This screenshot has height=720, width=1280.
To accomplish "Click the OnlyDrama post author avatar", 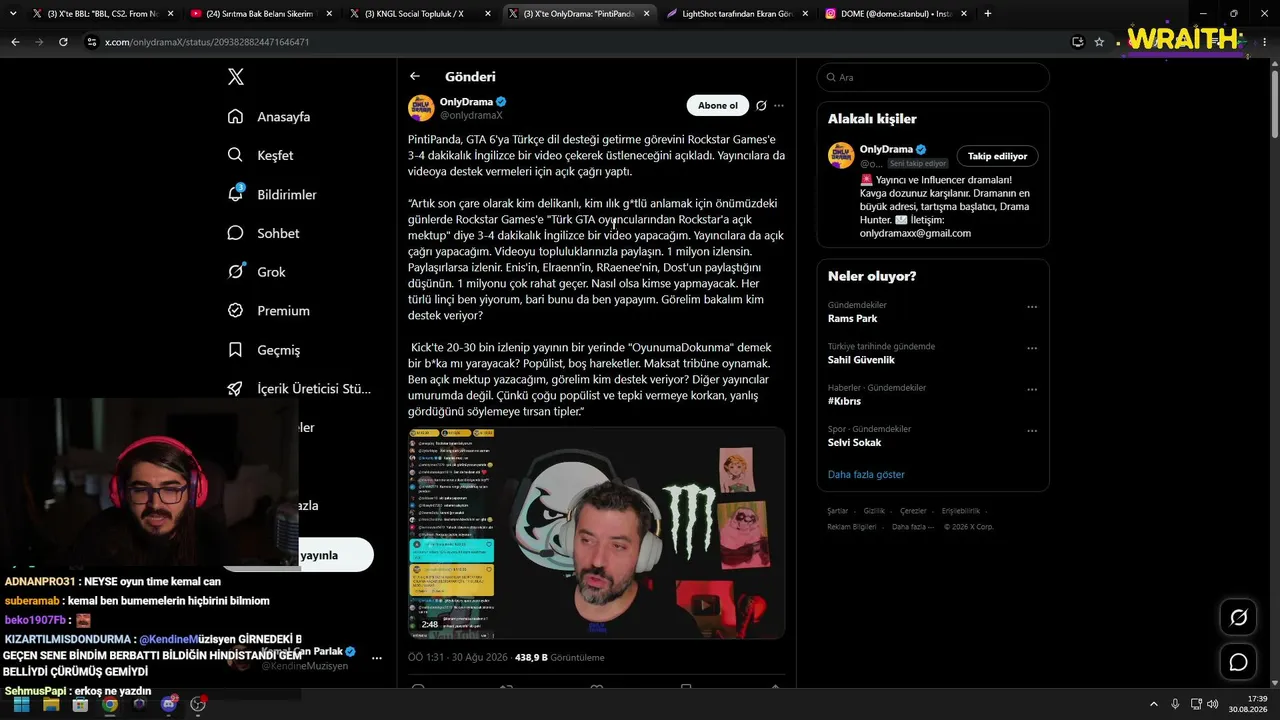I will click(x=421, y=108).
